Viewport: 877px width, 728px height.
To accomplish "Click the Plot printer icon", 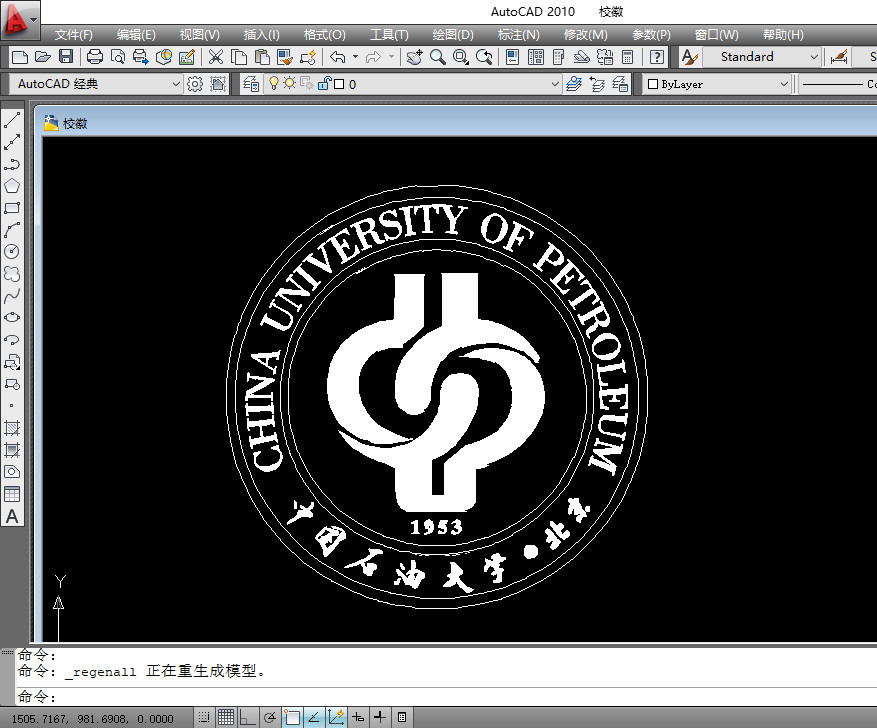I will click(x=95, y=57).
